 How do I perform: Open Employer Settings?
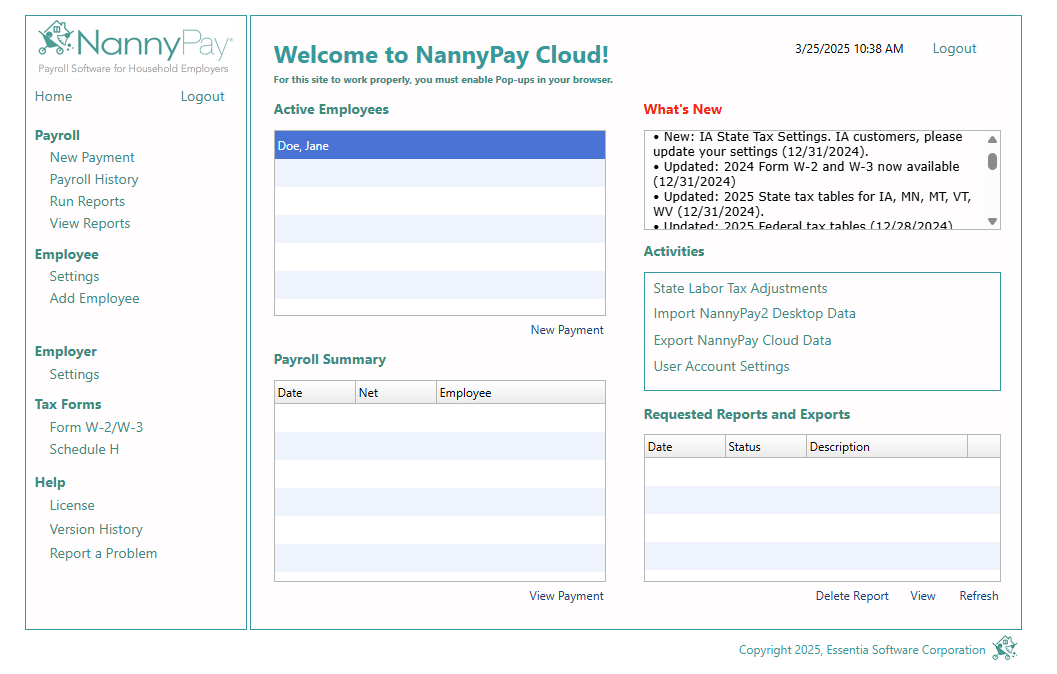74,374
